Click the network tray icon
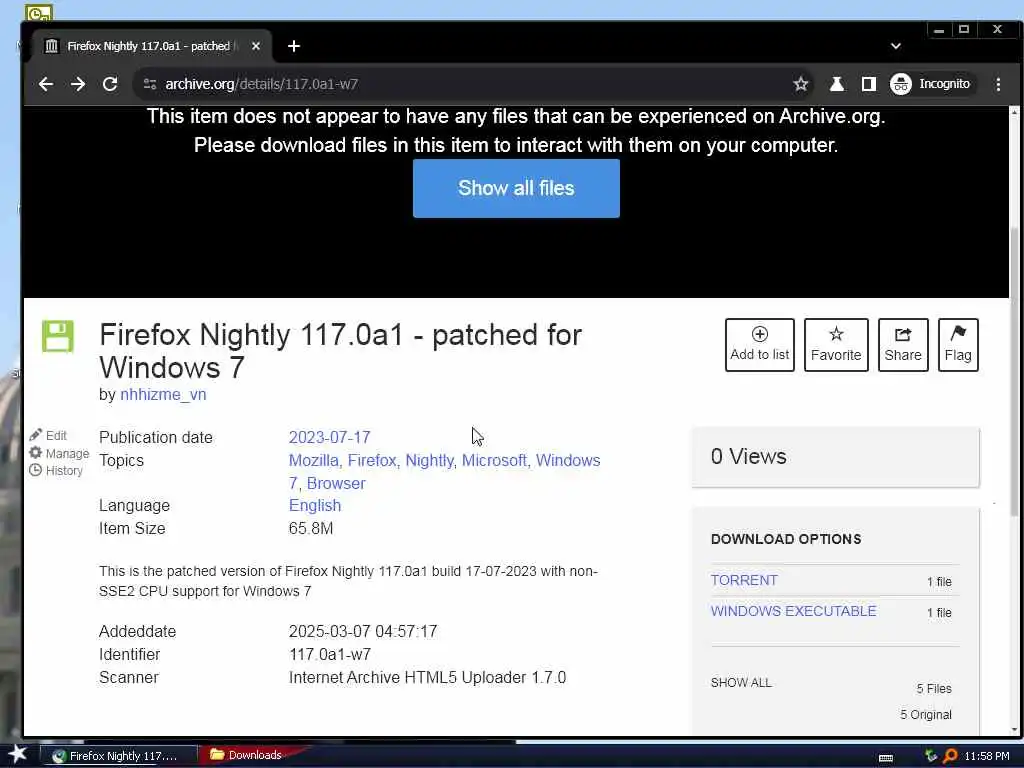 931,756
